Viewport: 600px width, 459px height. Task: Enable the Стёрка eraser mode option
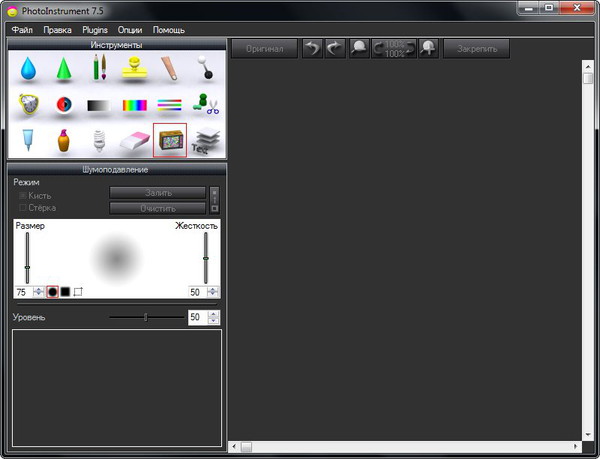coord(24,208)
